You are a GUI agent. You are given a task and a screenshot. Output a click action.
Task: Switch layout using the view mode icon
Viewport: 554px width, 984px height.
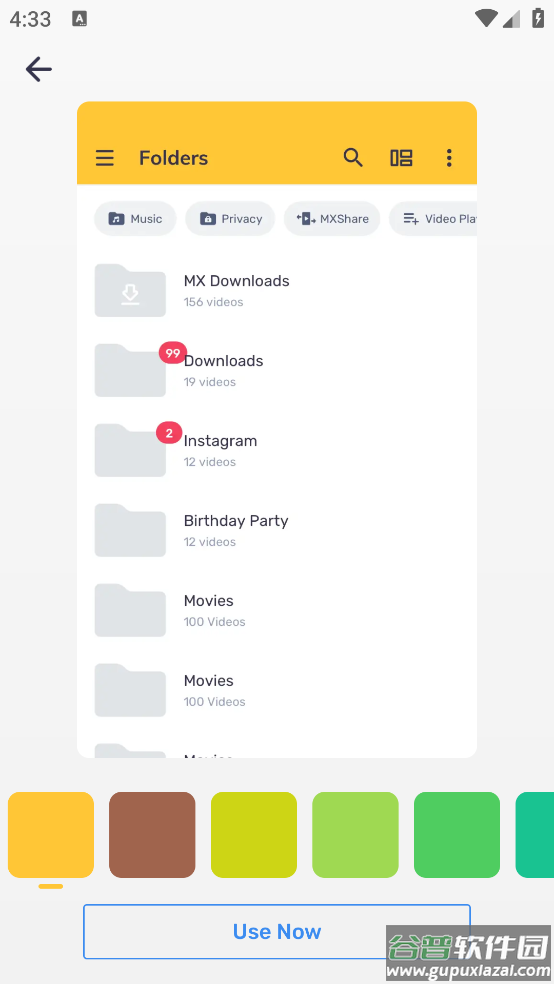tap(402, 158)
